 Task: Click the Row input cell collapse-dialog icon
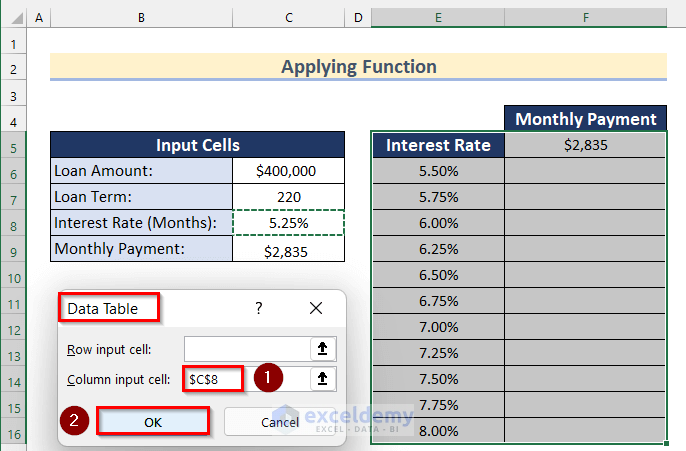pyautogui.click(x=323, y=349)
